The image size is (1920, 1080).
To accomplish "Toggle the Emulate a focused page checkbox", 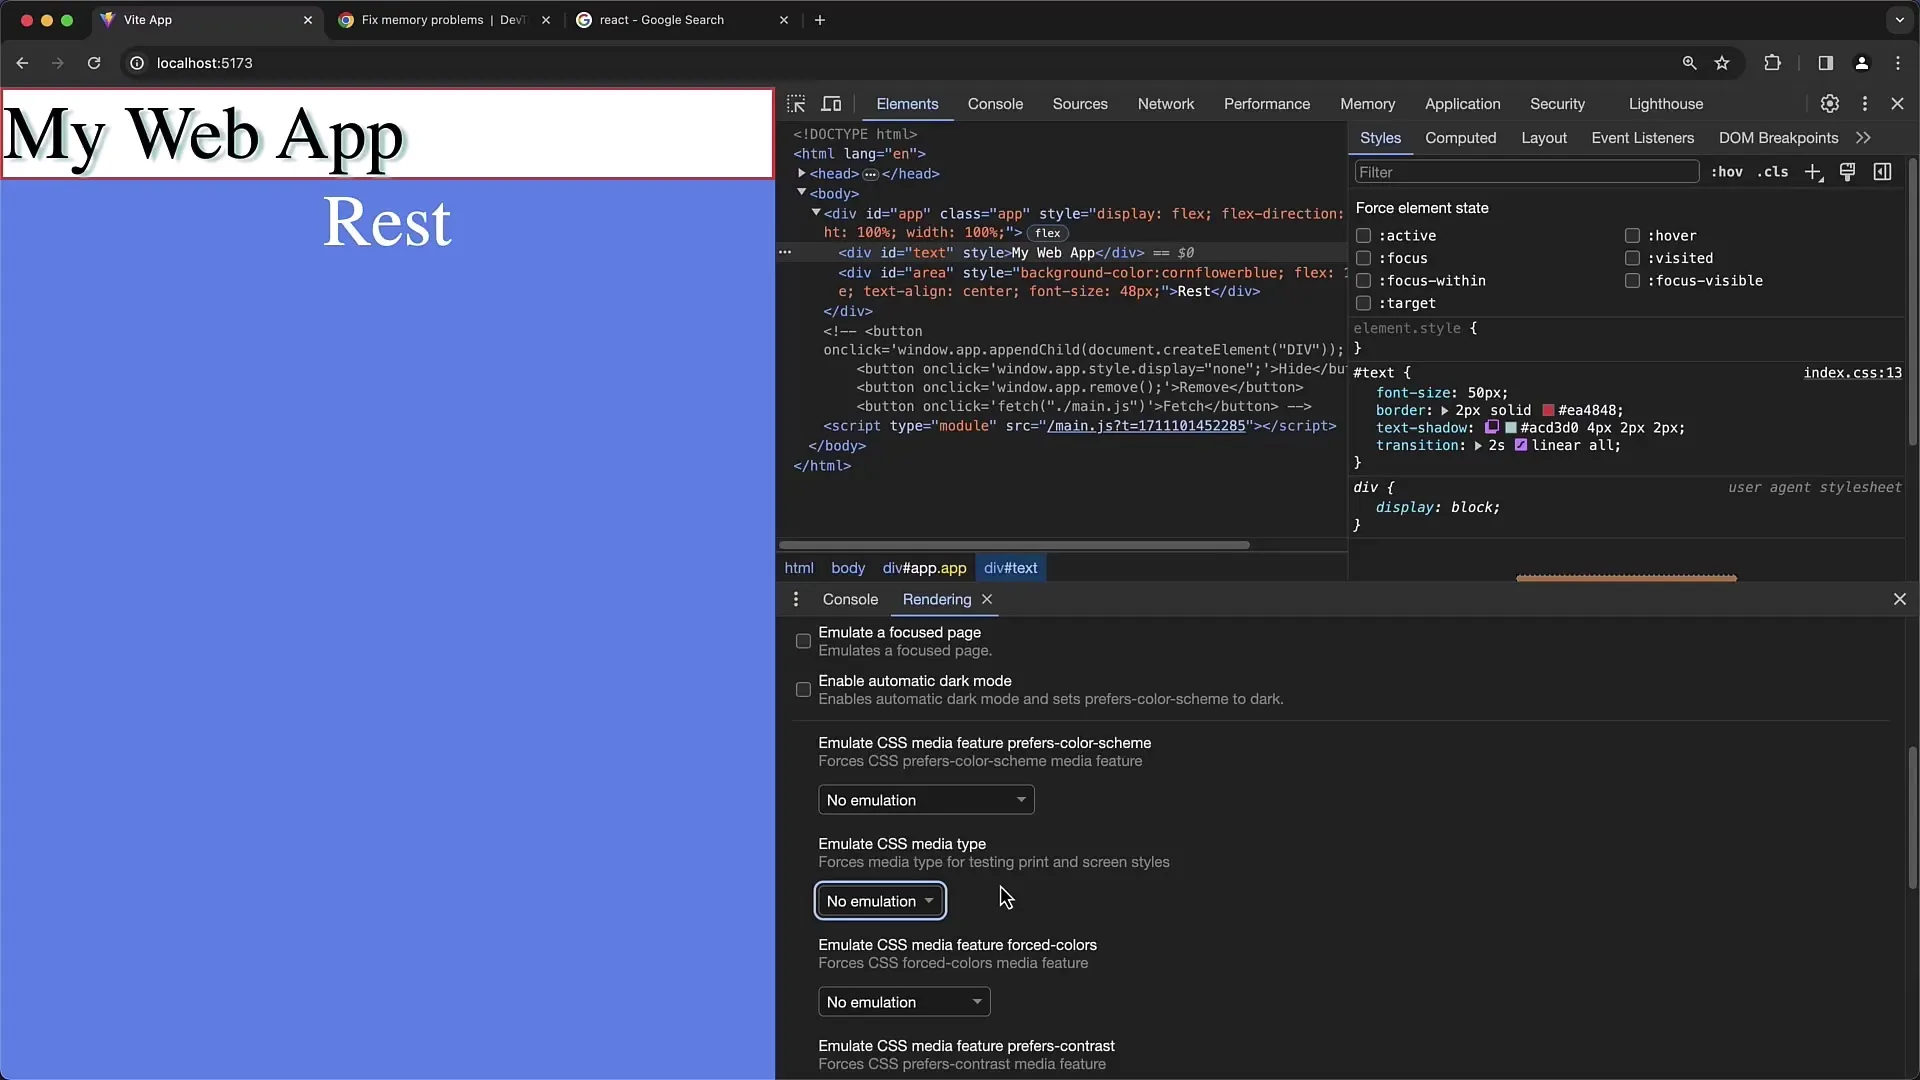I will (x=802, y=640).
